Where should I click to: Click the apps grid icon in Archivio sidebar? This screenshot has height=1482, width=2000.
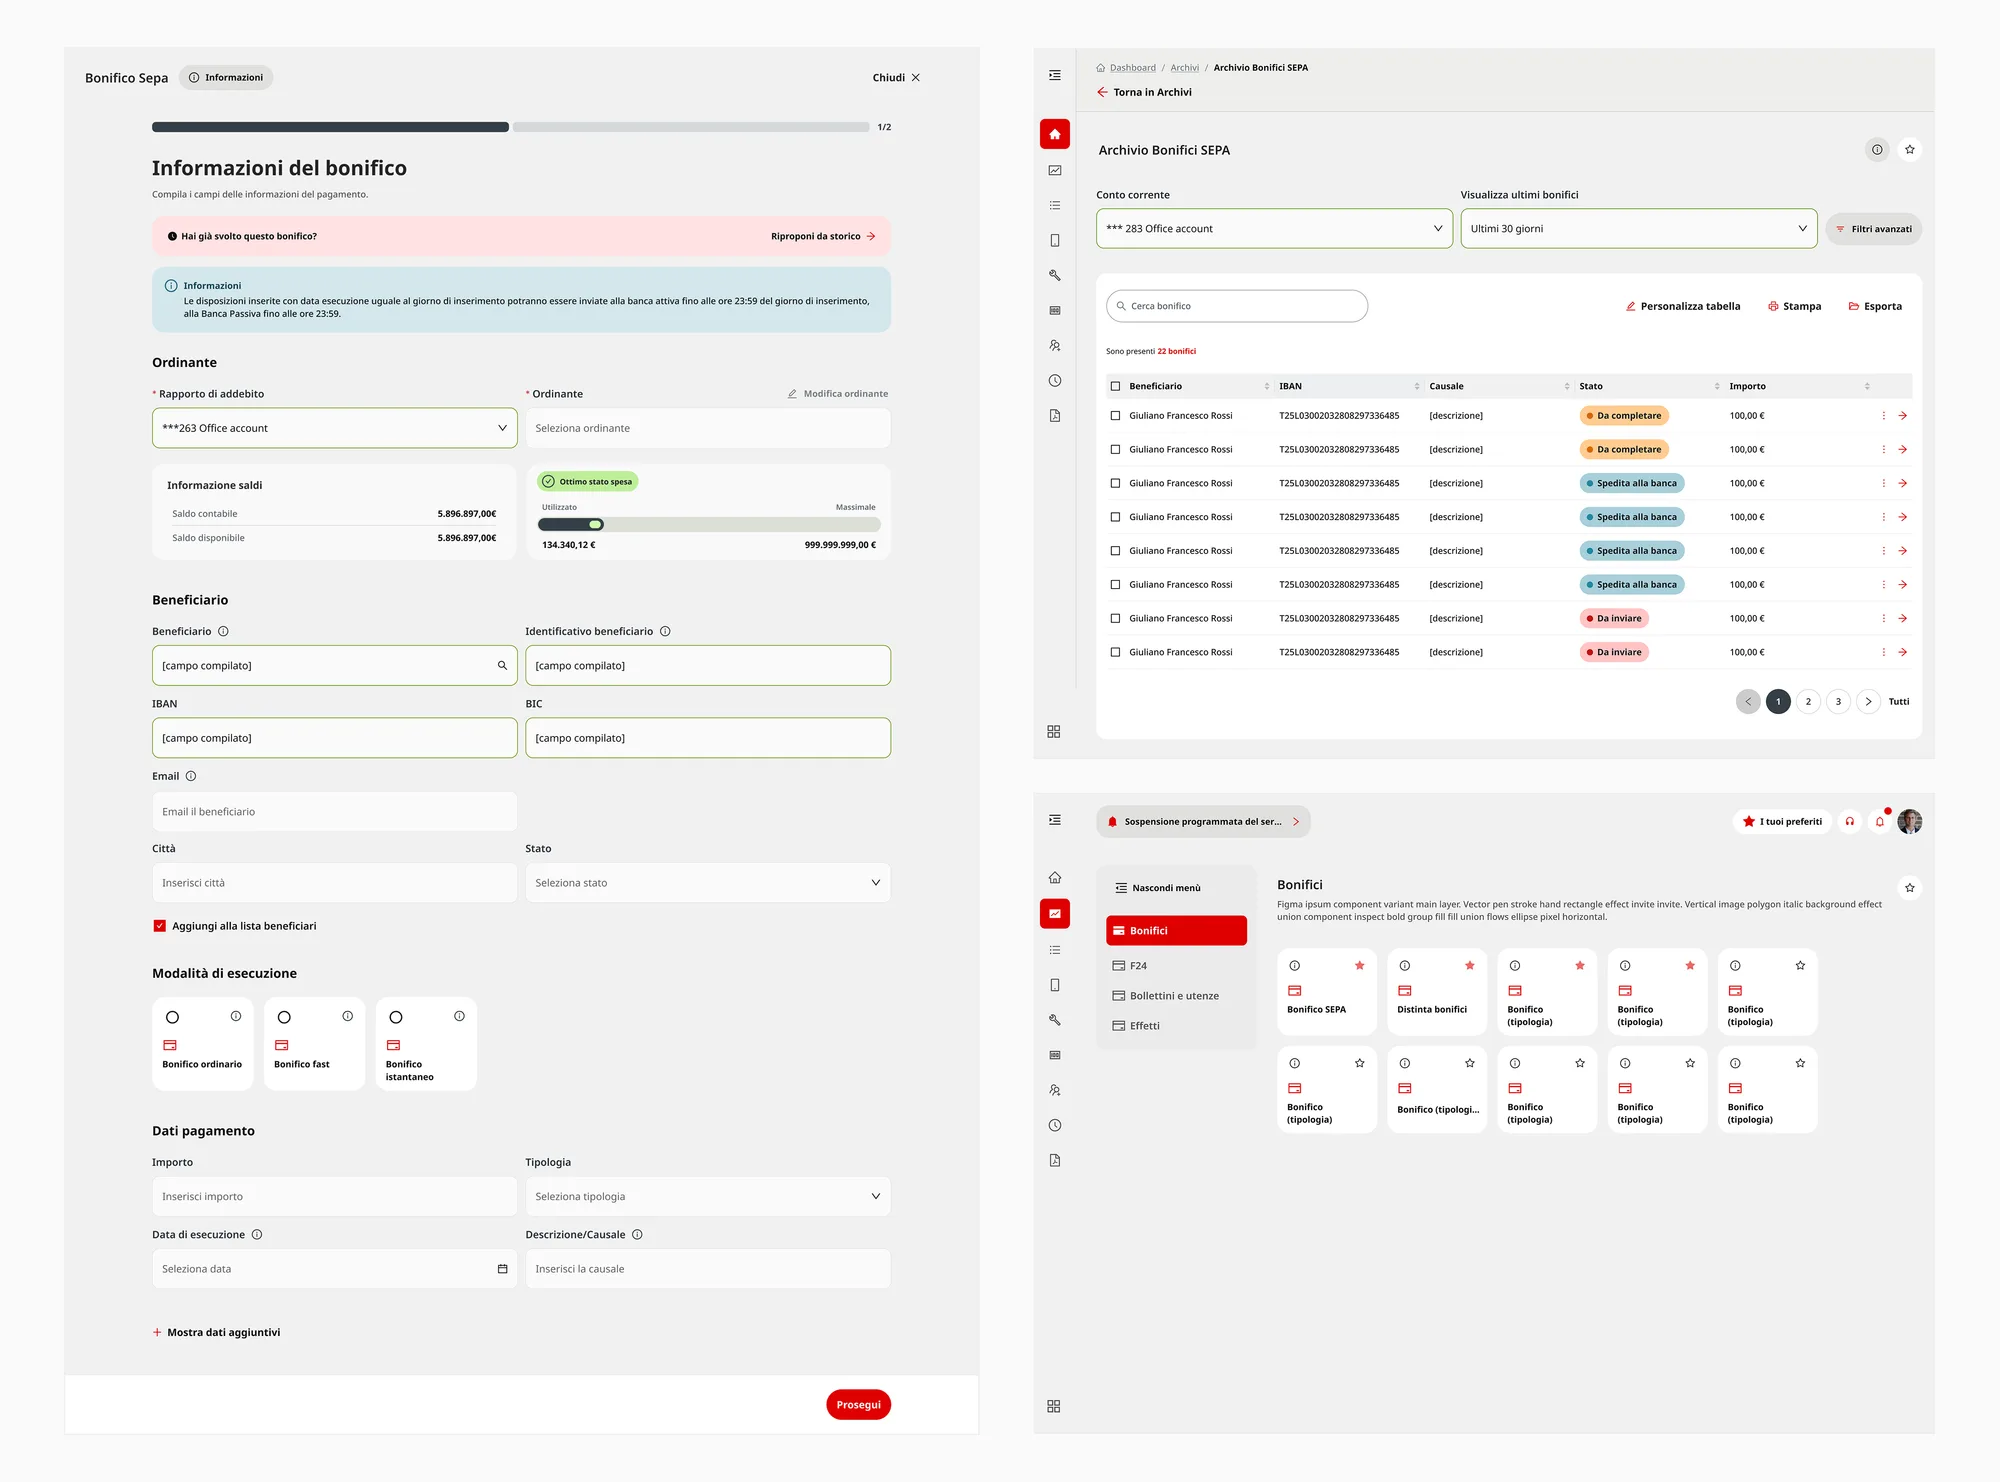(1054, 731)
